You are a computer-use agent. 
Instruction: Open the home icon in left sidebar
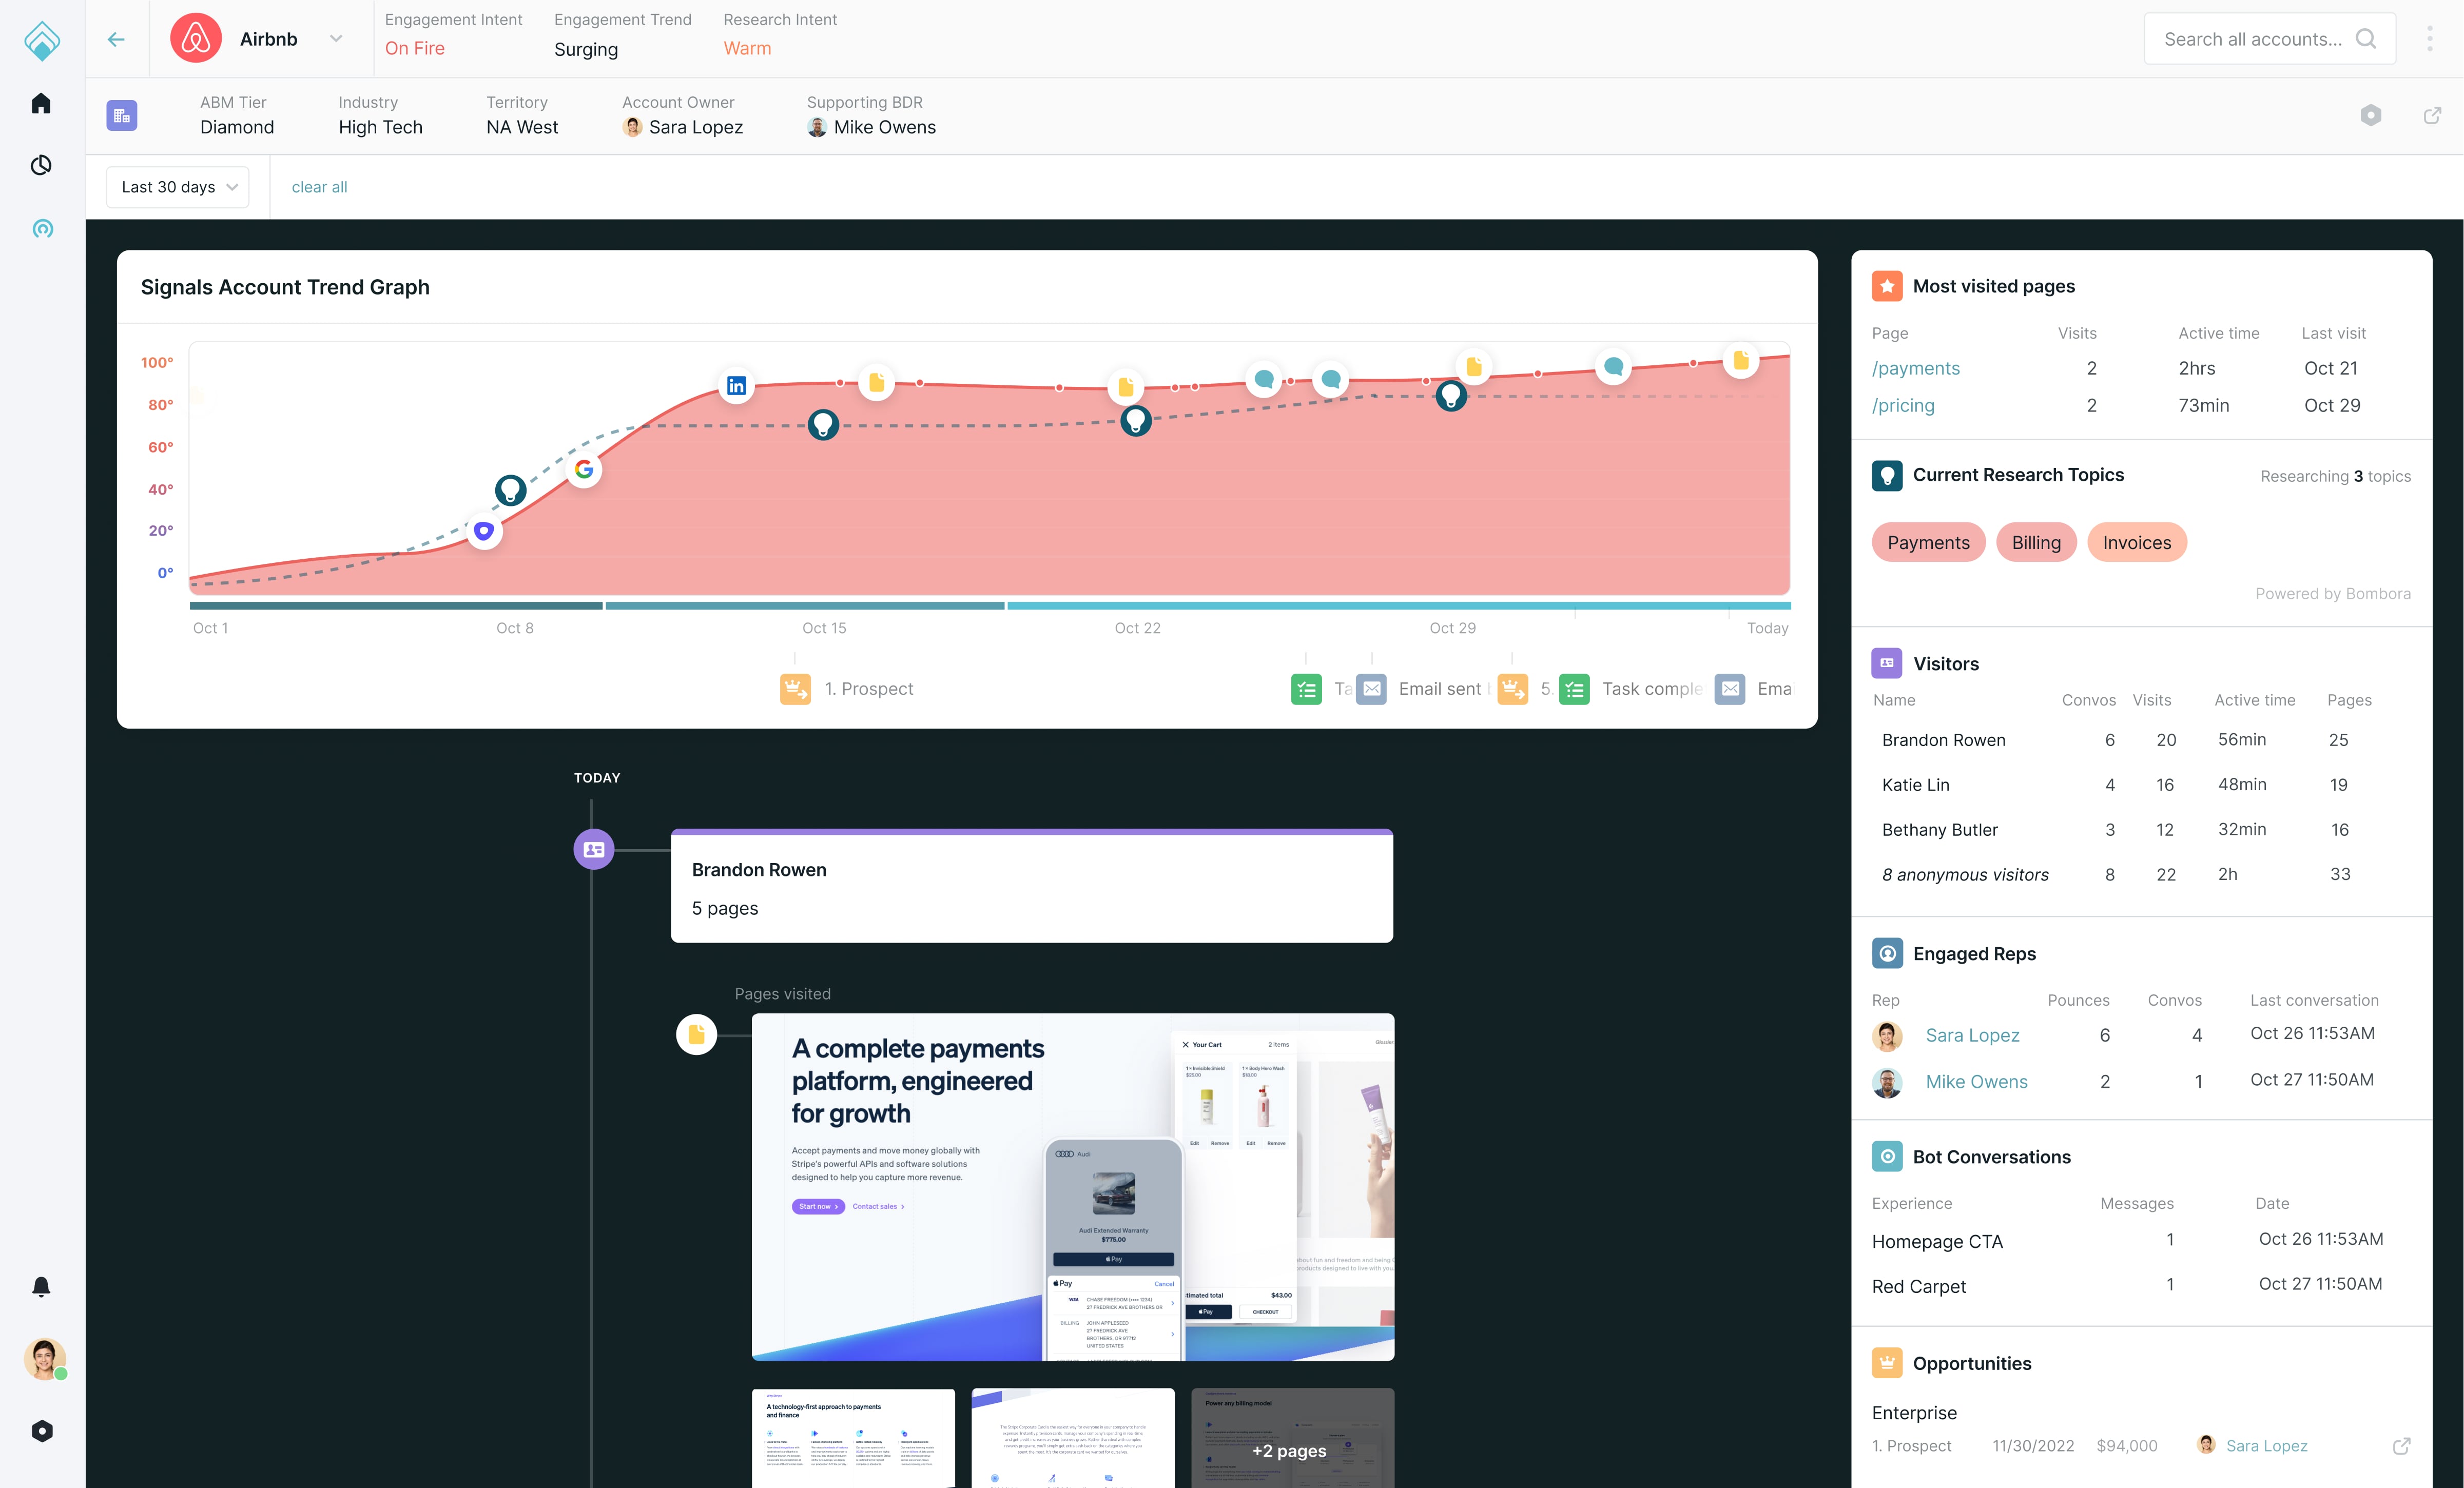pyautogui.click(x=41, y=103)
